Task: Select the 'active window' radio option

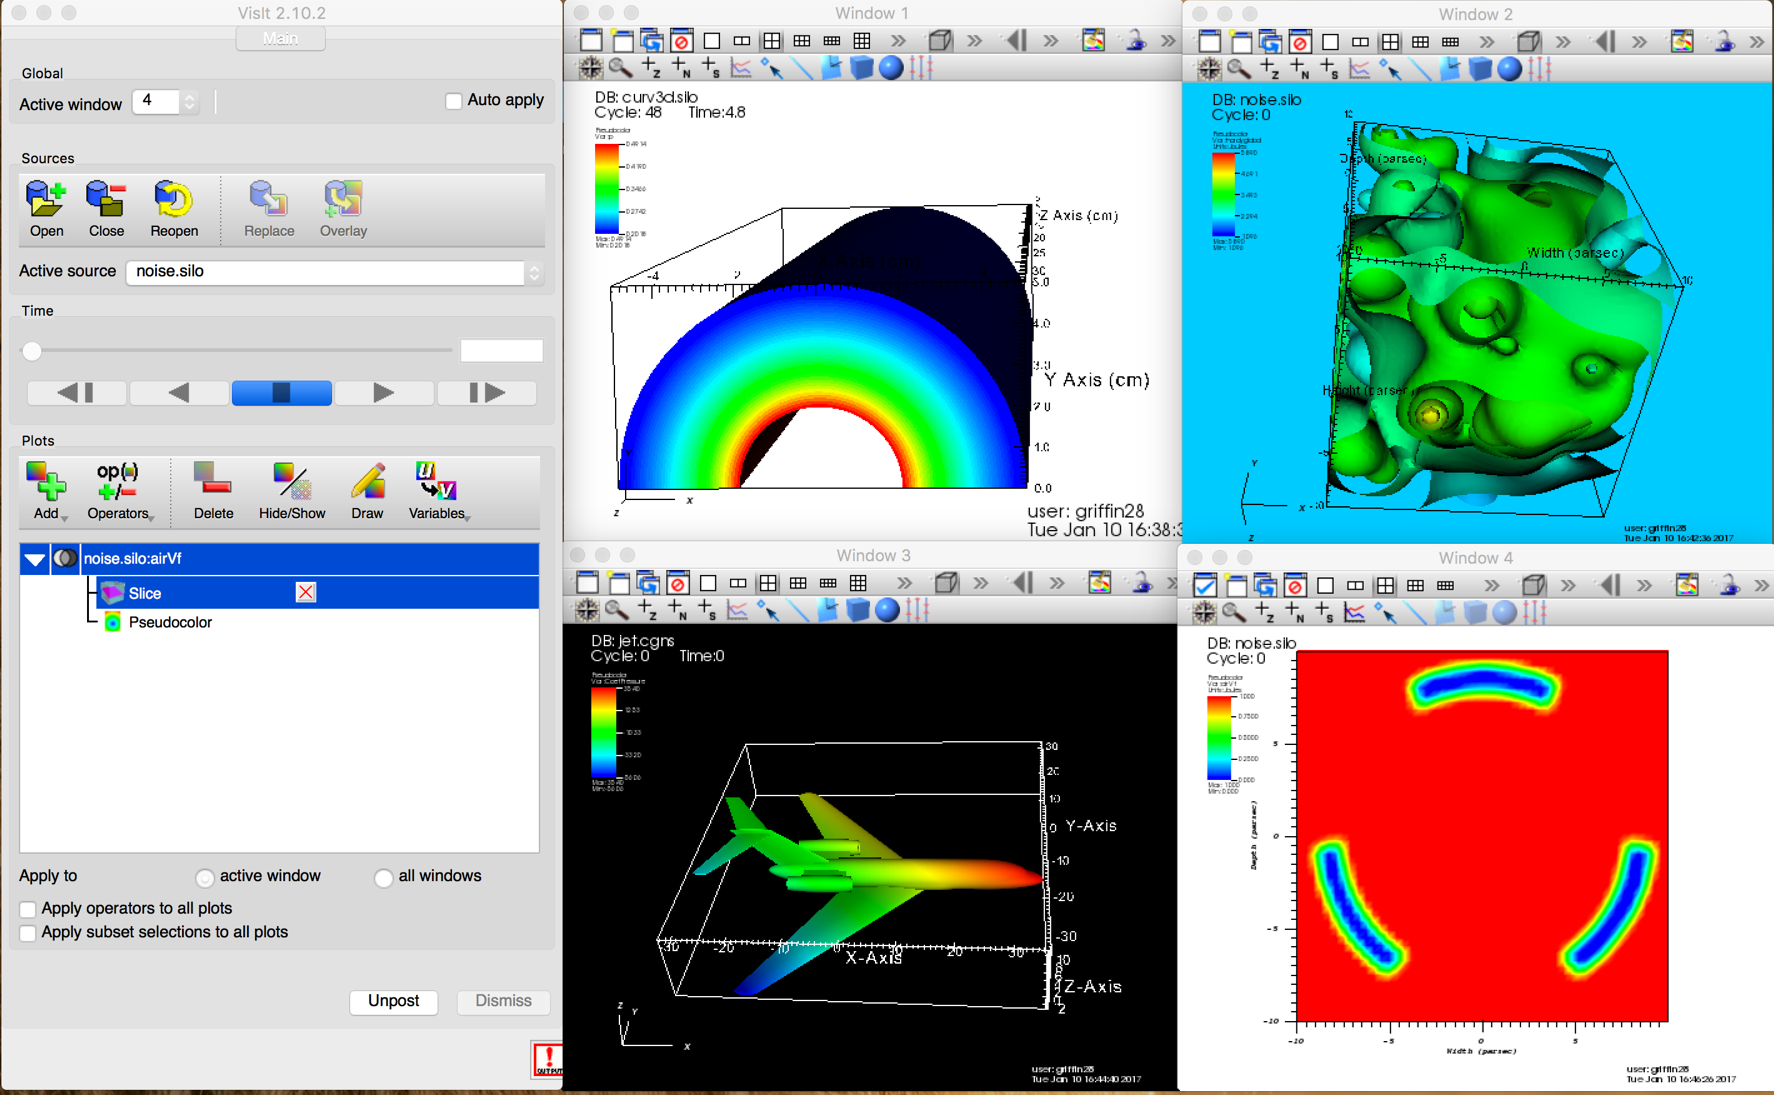Action: pos(205,877)
